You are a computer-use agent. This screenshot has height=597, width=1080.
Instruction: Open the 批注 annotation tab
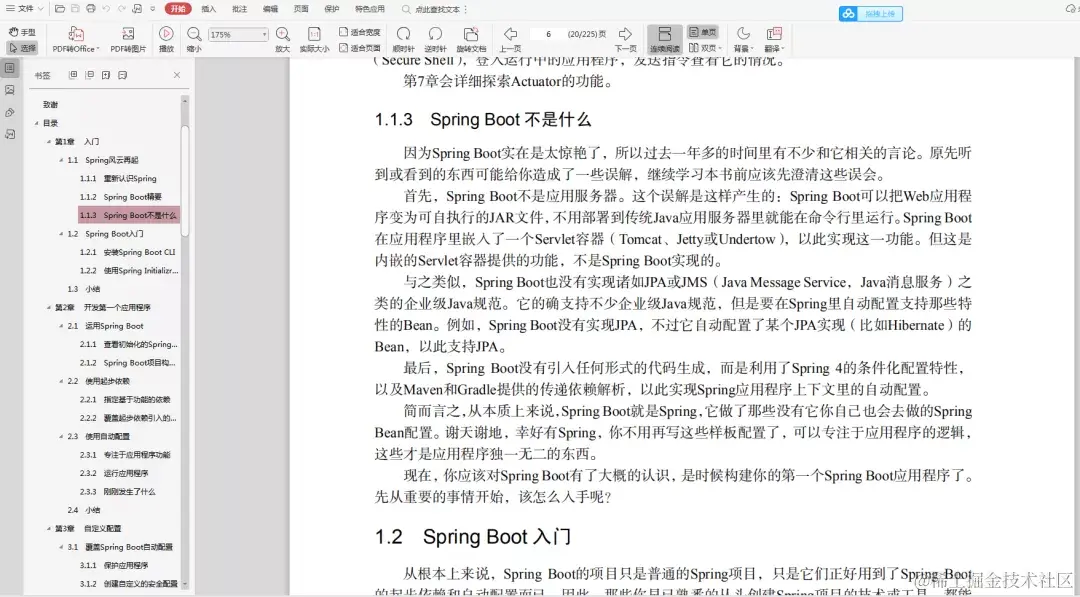pos(238,10)
